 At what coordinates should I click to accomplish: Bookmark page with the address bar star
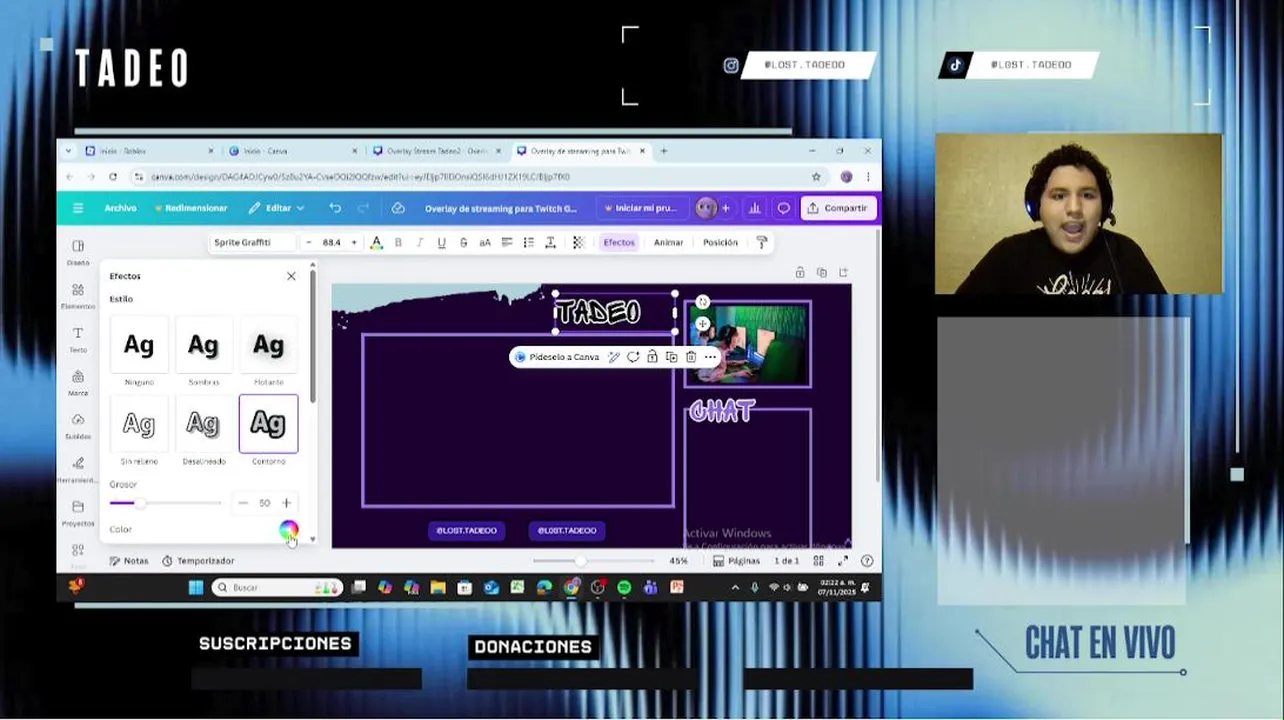[x=816, y=177]
